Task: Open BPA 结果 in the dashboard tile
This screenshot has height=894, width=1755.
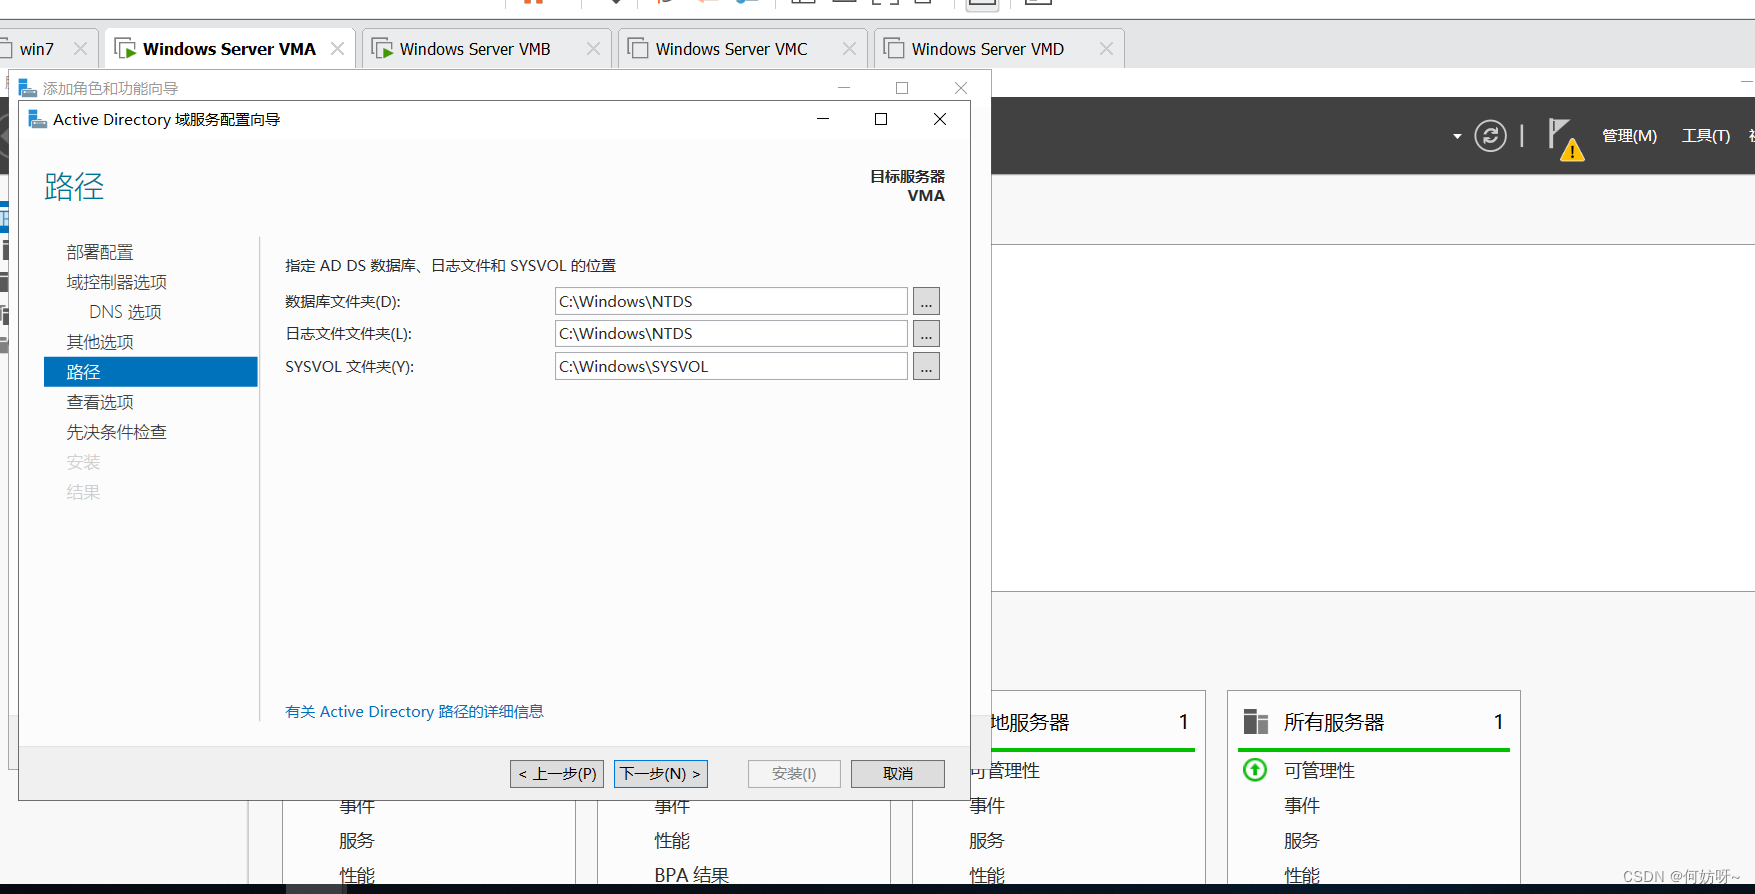Action: click(x=692, y=875)
